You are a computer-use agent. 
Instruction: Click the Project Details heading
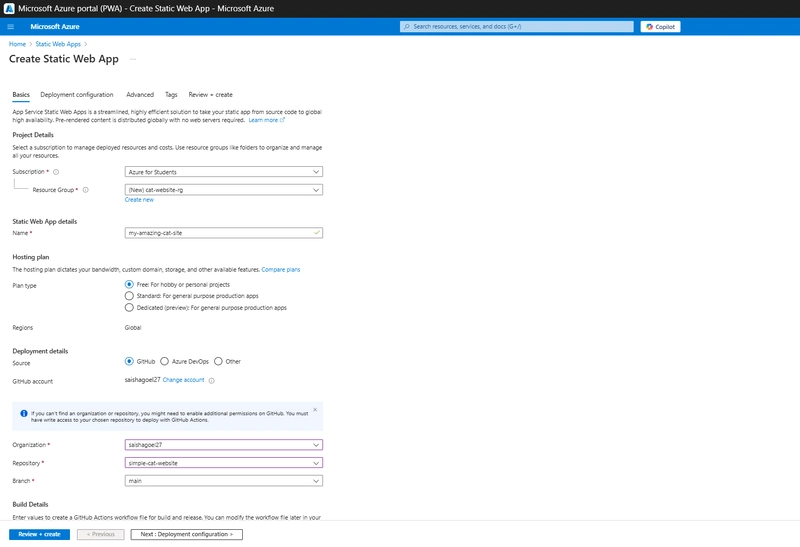click(33, 135)
